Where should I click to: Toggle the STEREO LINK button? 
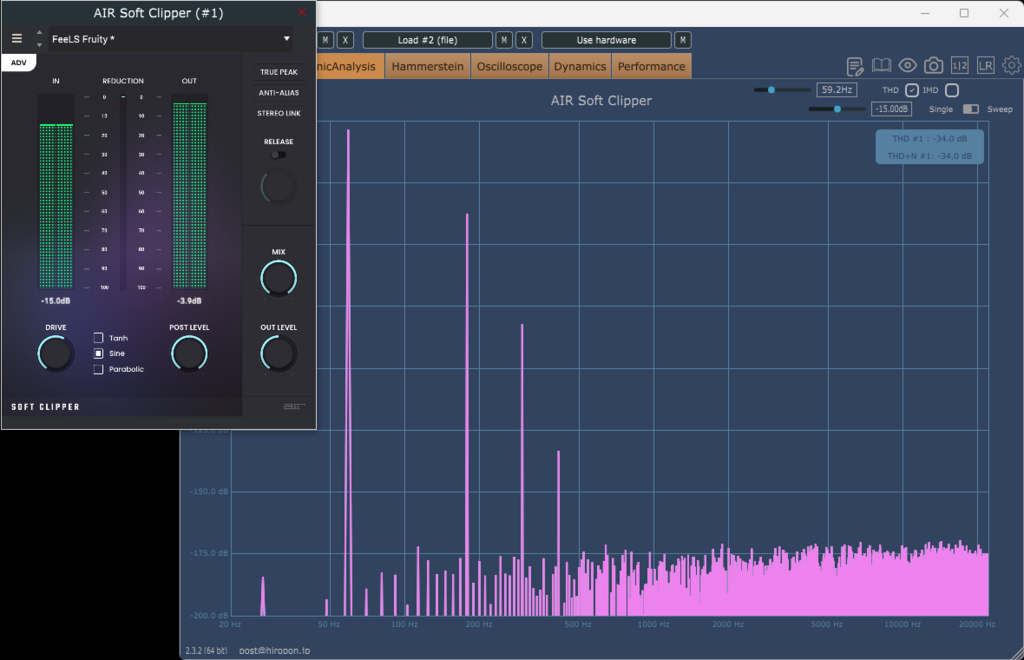tap(279, 113)
